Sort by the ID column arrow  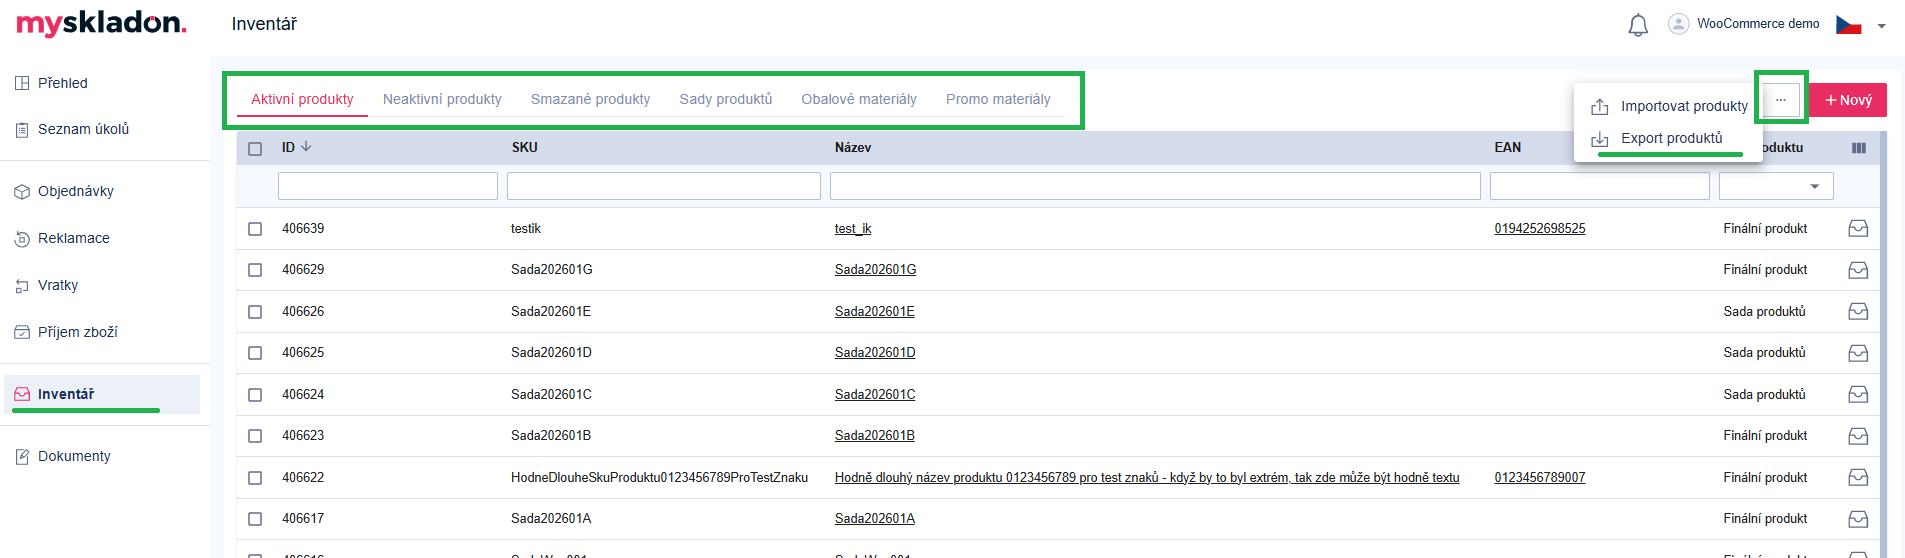tap(306, 146)
